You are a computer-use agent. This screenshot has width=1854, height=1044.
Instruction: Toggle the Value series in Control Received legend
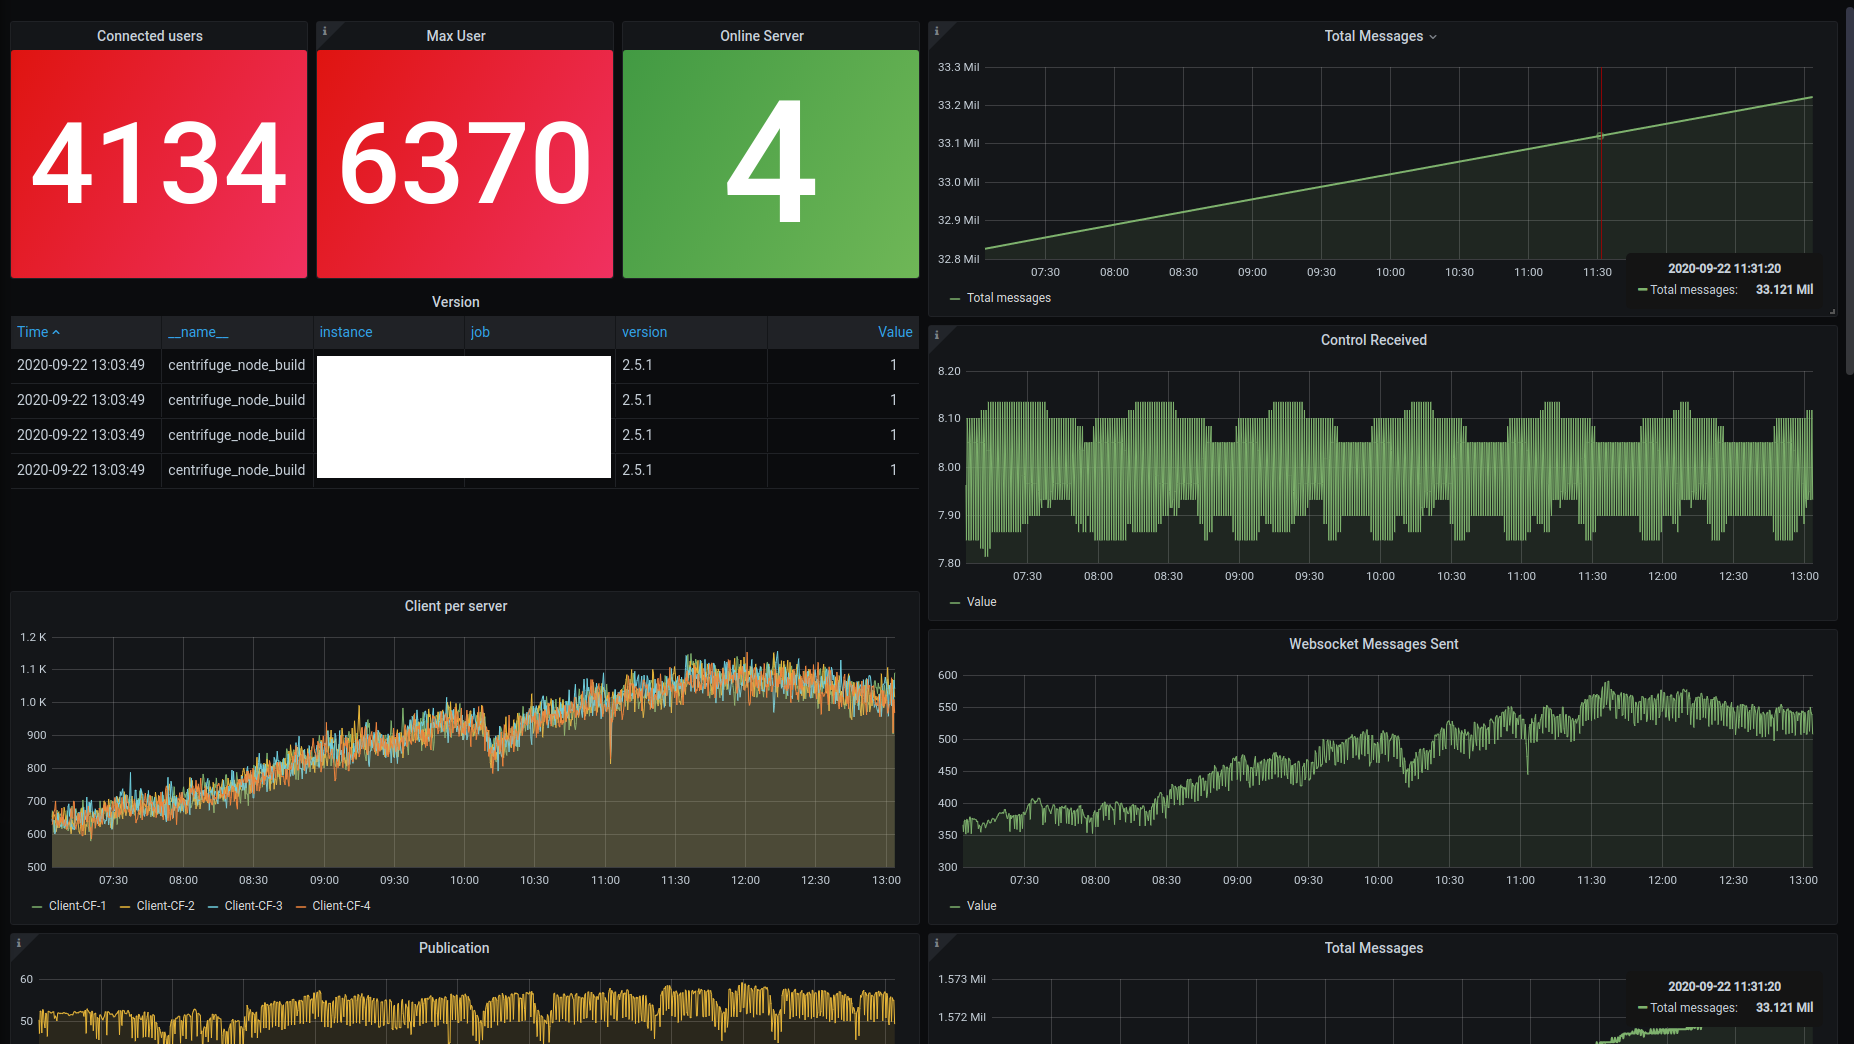[982, 601]
